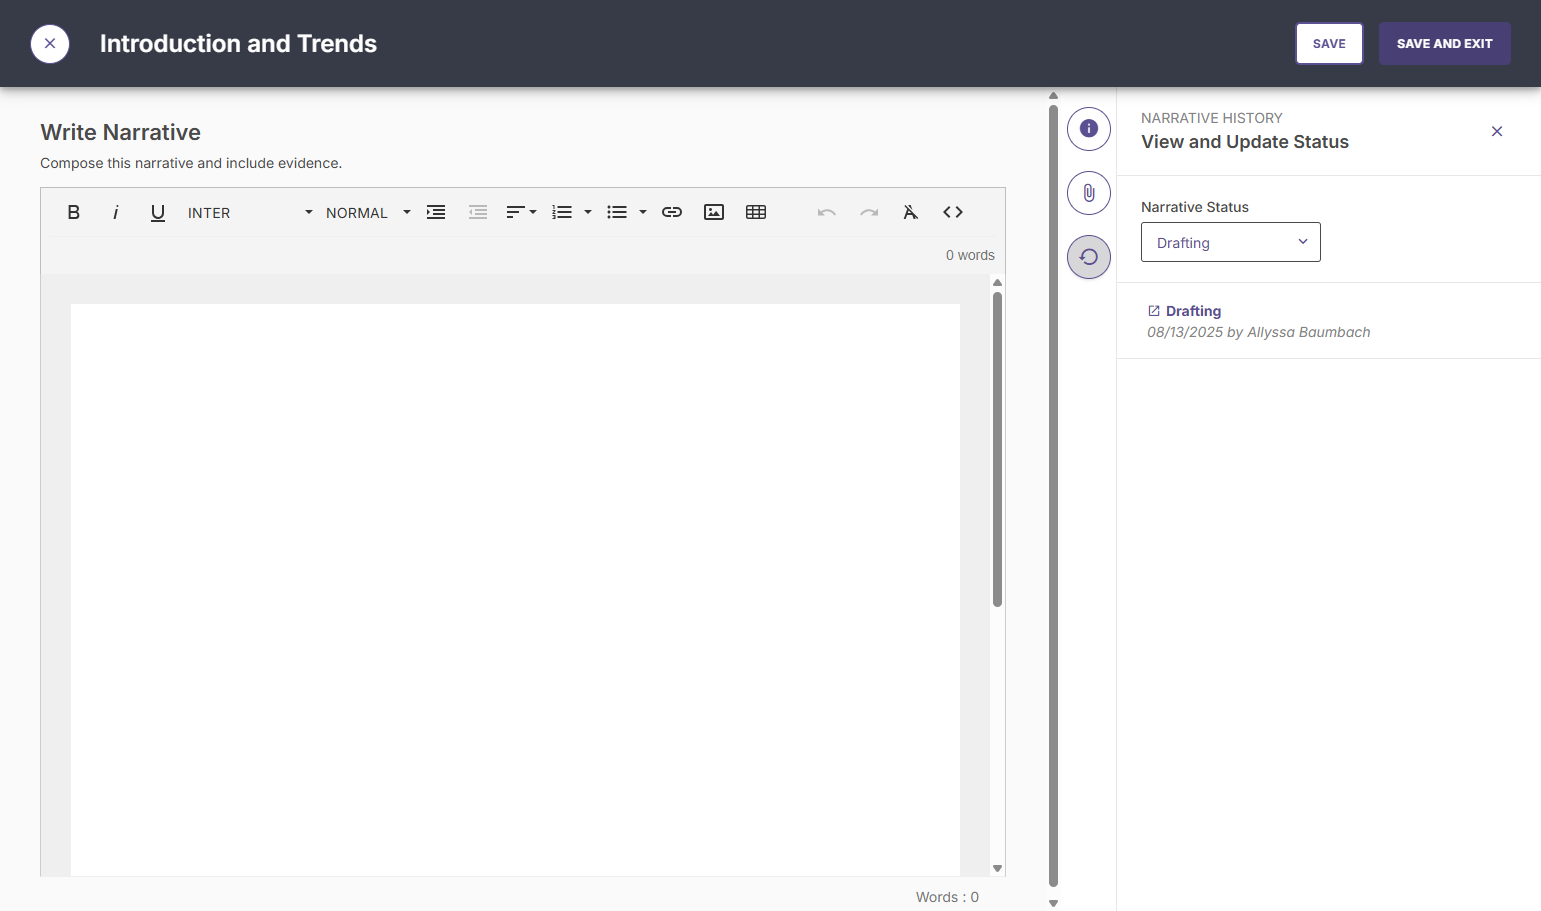
Task: Expand bulleted list style options arrow
Action: pos(643,212)
